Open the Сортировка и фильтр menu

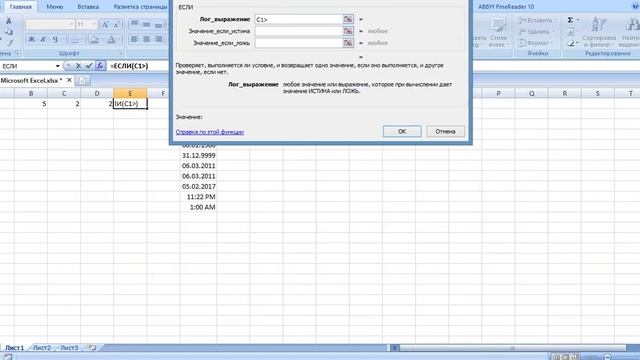click(599, 32)
